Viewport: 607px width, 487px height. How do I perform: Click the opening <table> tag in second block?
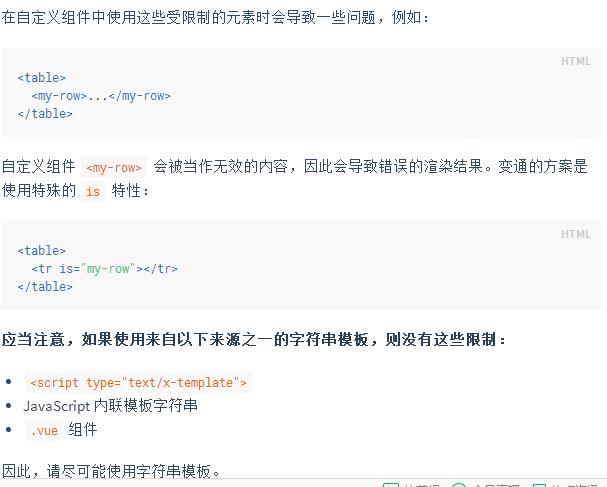42,251
